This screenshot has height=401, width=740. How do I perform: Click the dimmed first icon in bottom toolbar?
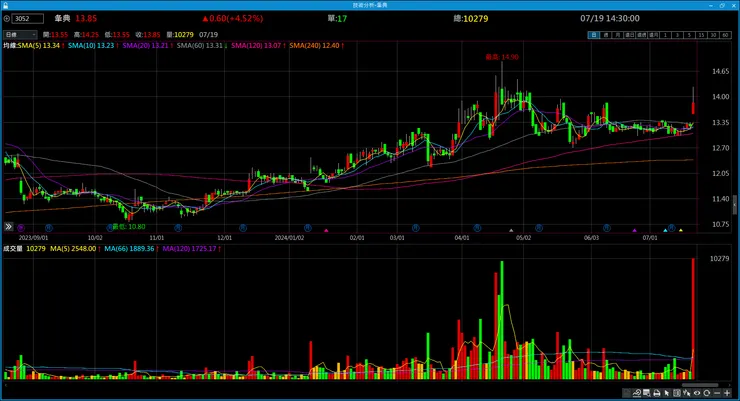click(x=626, y=393)
